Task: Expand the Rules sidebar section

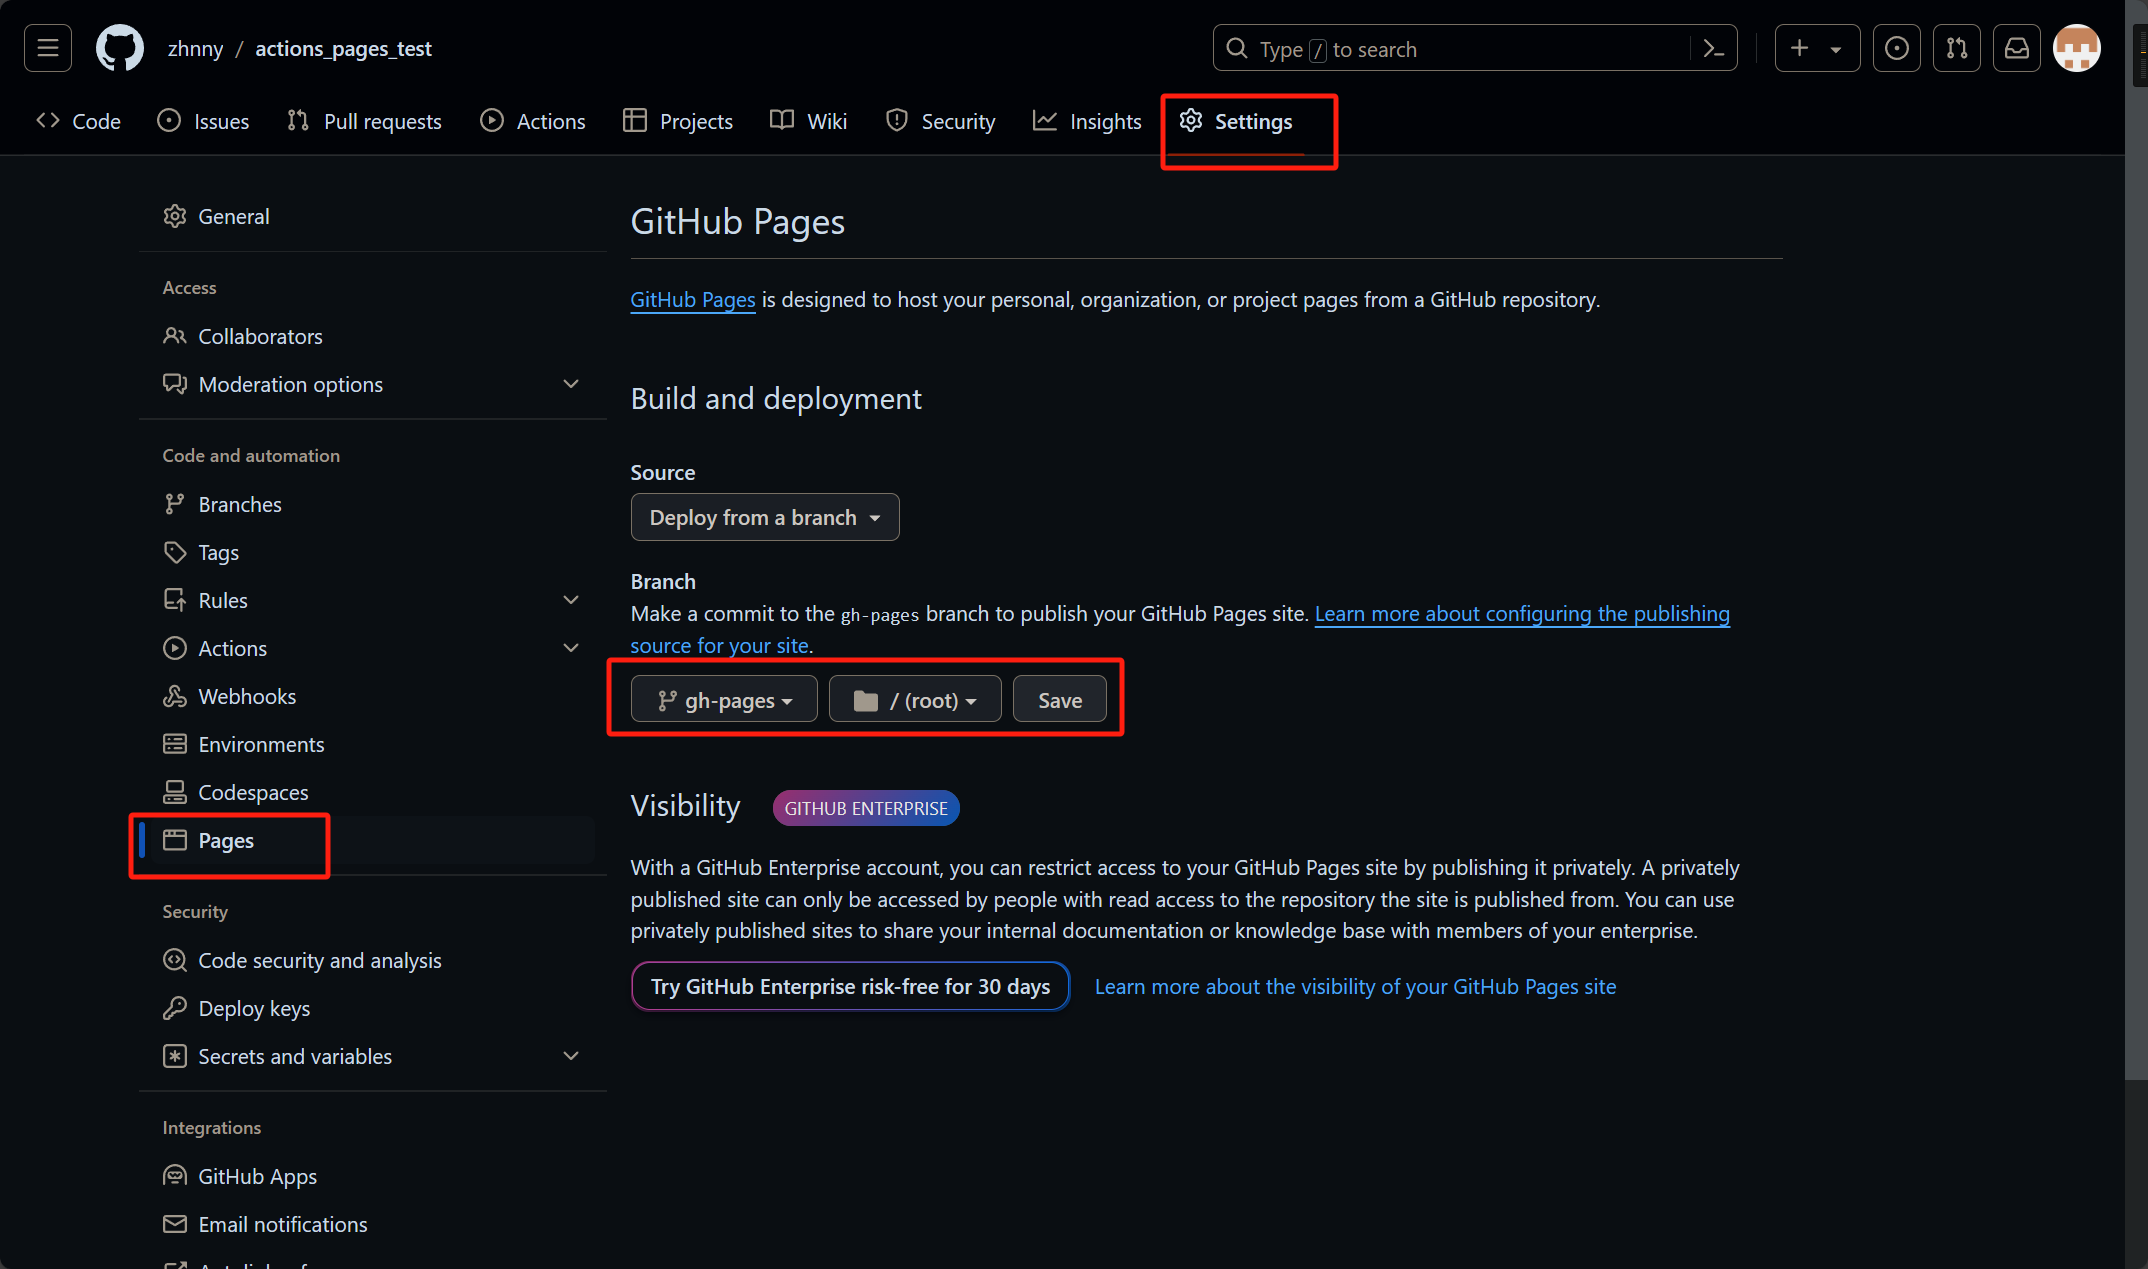Action: point(570,600)
